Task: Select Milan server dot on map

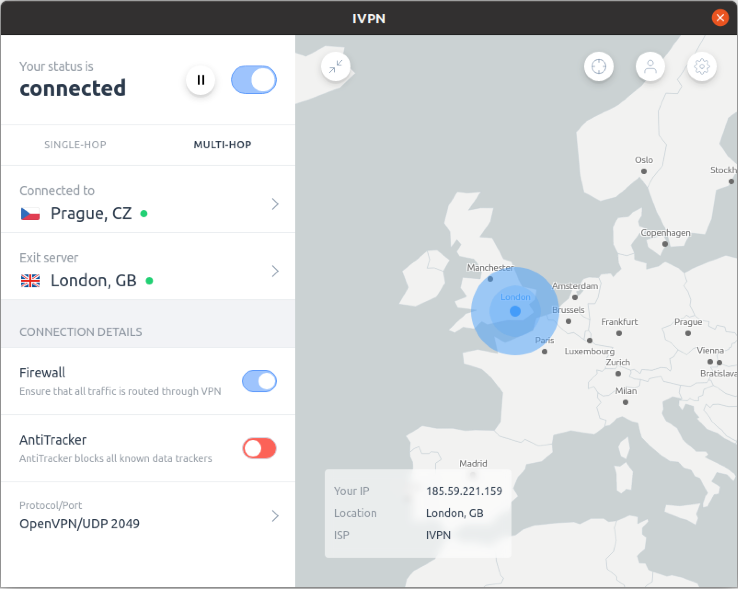Action: pyautogui.click(x=626, y=402)
